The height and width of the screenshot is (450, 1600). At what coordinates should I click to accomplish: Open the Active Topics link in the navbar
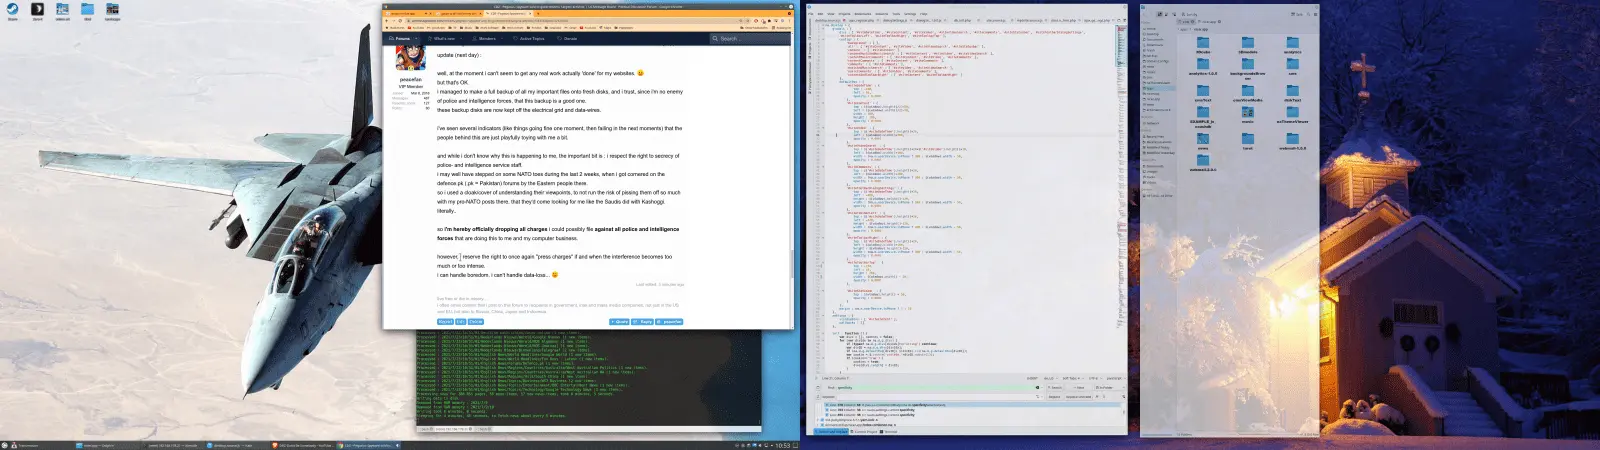pos(531,39)
